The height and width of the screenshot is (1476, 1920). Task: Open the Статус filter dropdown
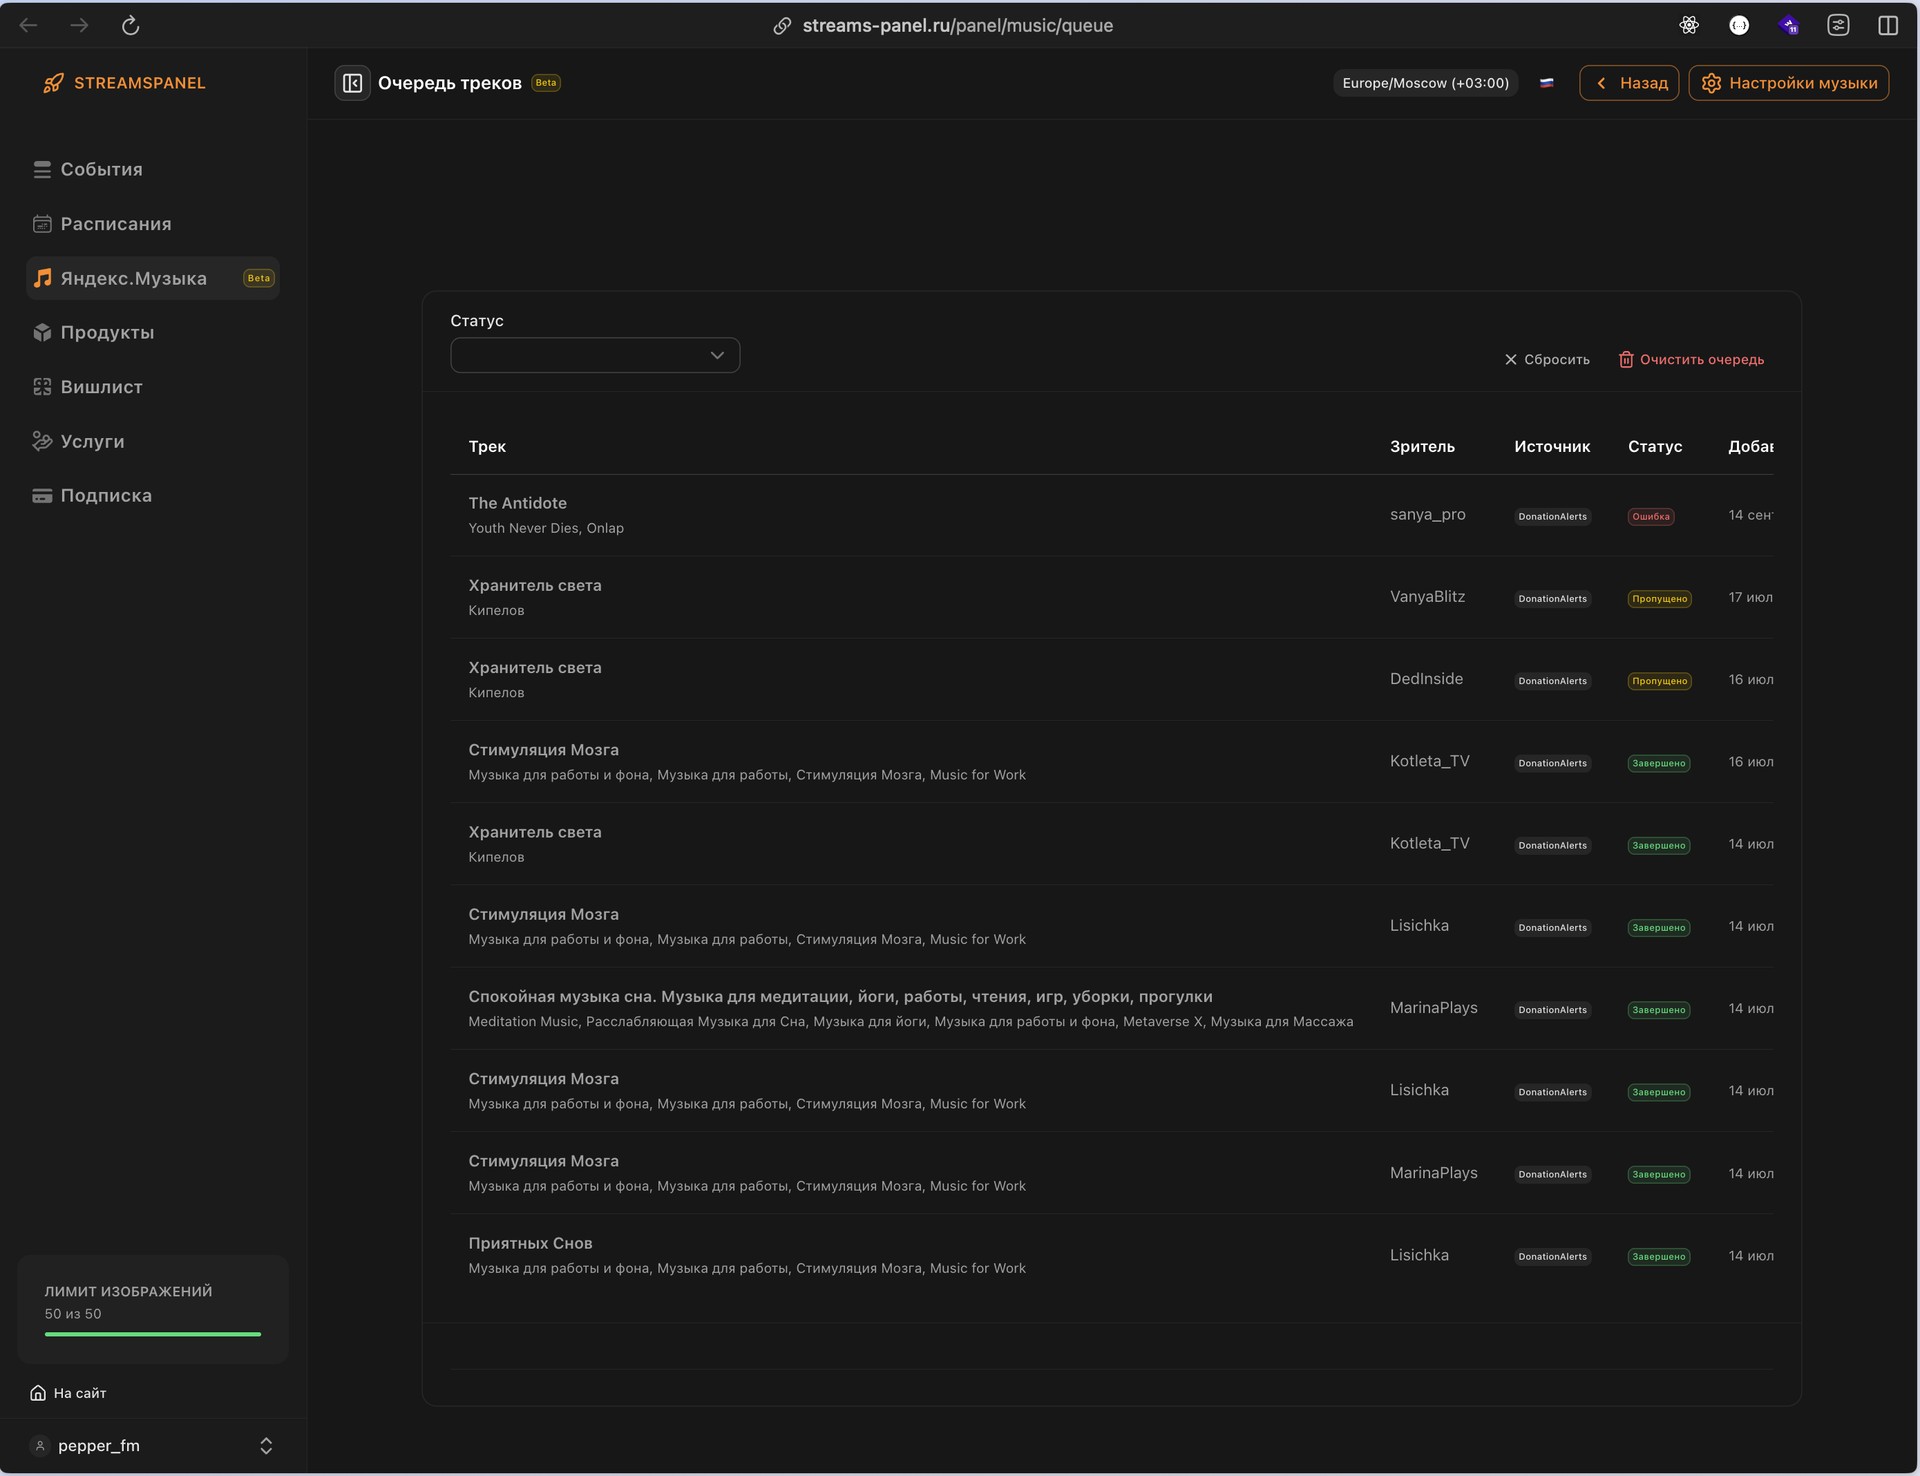click(x=595, y=355)
